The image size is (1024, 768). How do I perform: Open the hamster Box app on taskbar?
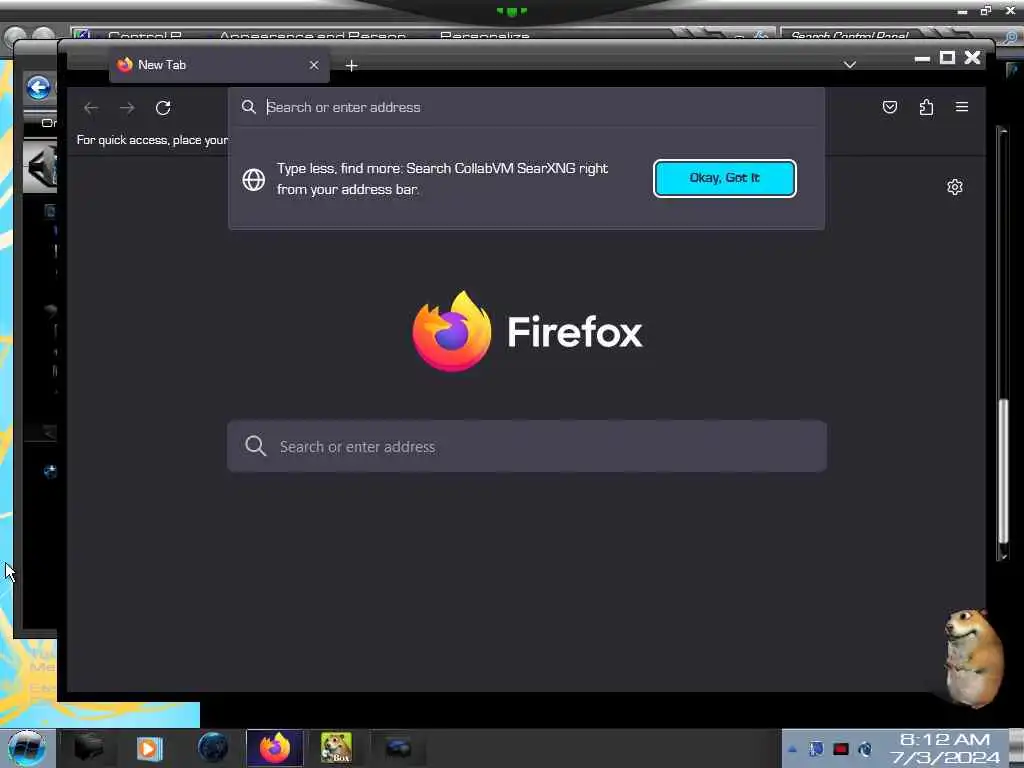(336, 748)
